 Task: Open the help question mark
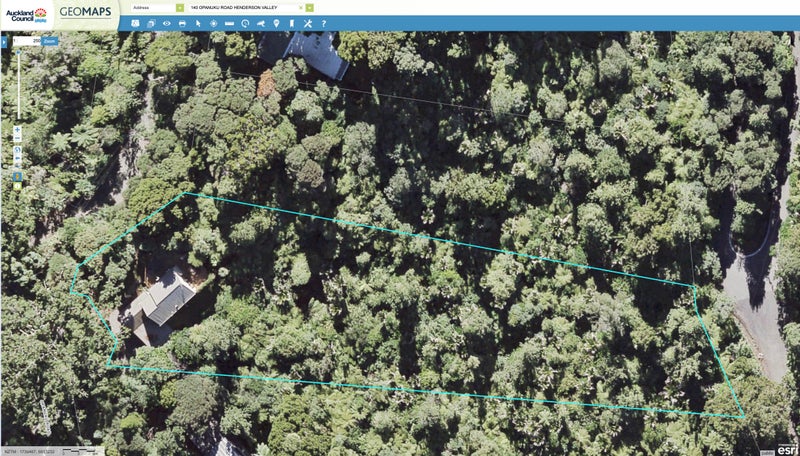click(x=323, y=23)
